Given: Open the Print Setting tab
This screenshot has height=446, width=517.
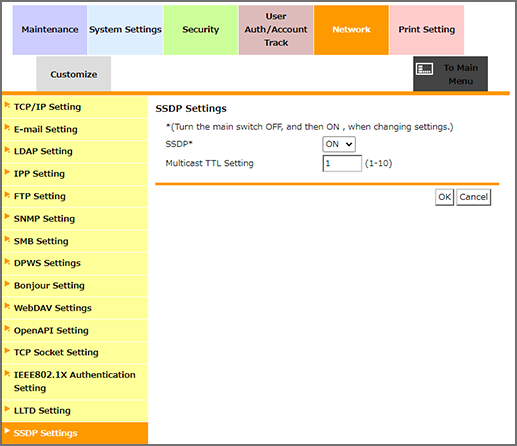Looking at the screenshot, I should (x=427, y=30).
